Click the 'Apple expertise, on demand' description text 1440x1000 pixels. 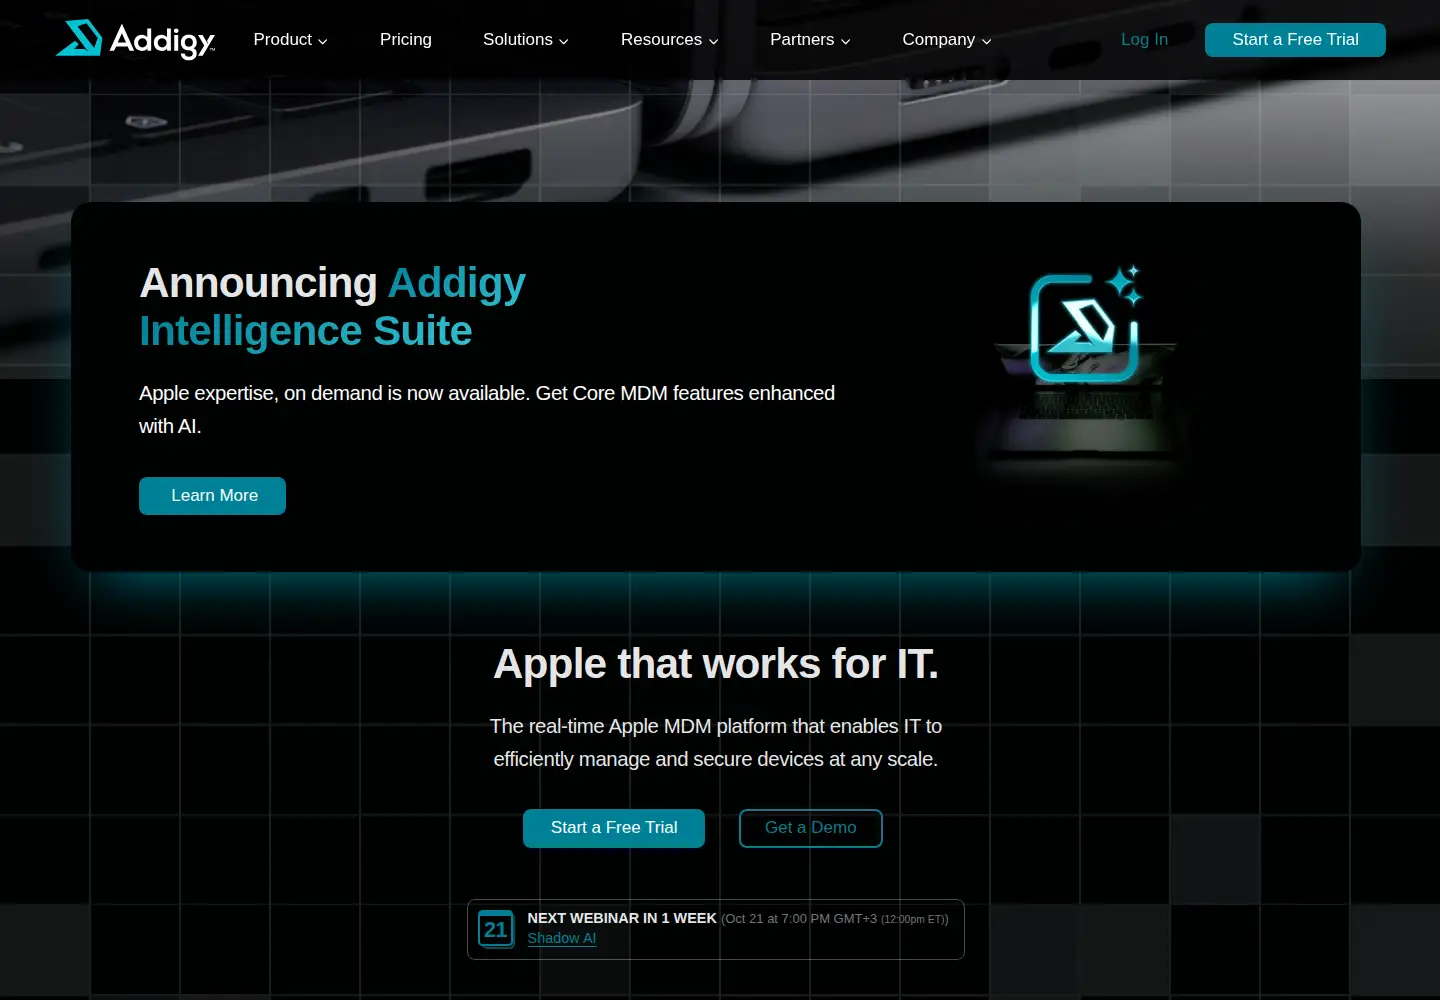[487, 410]
